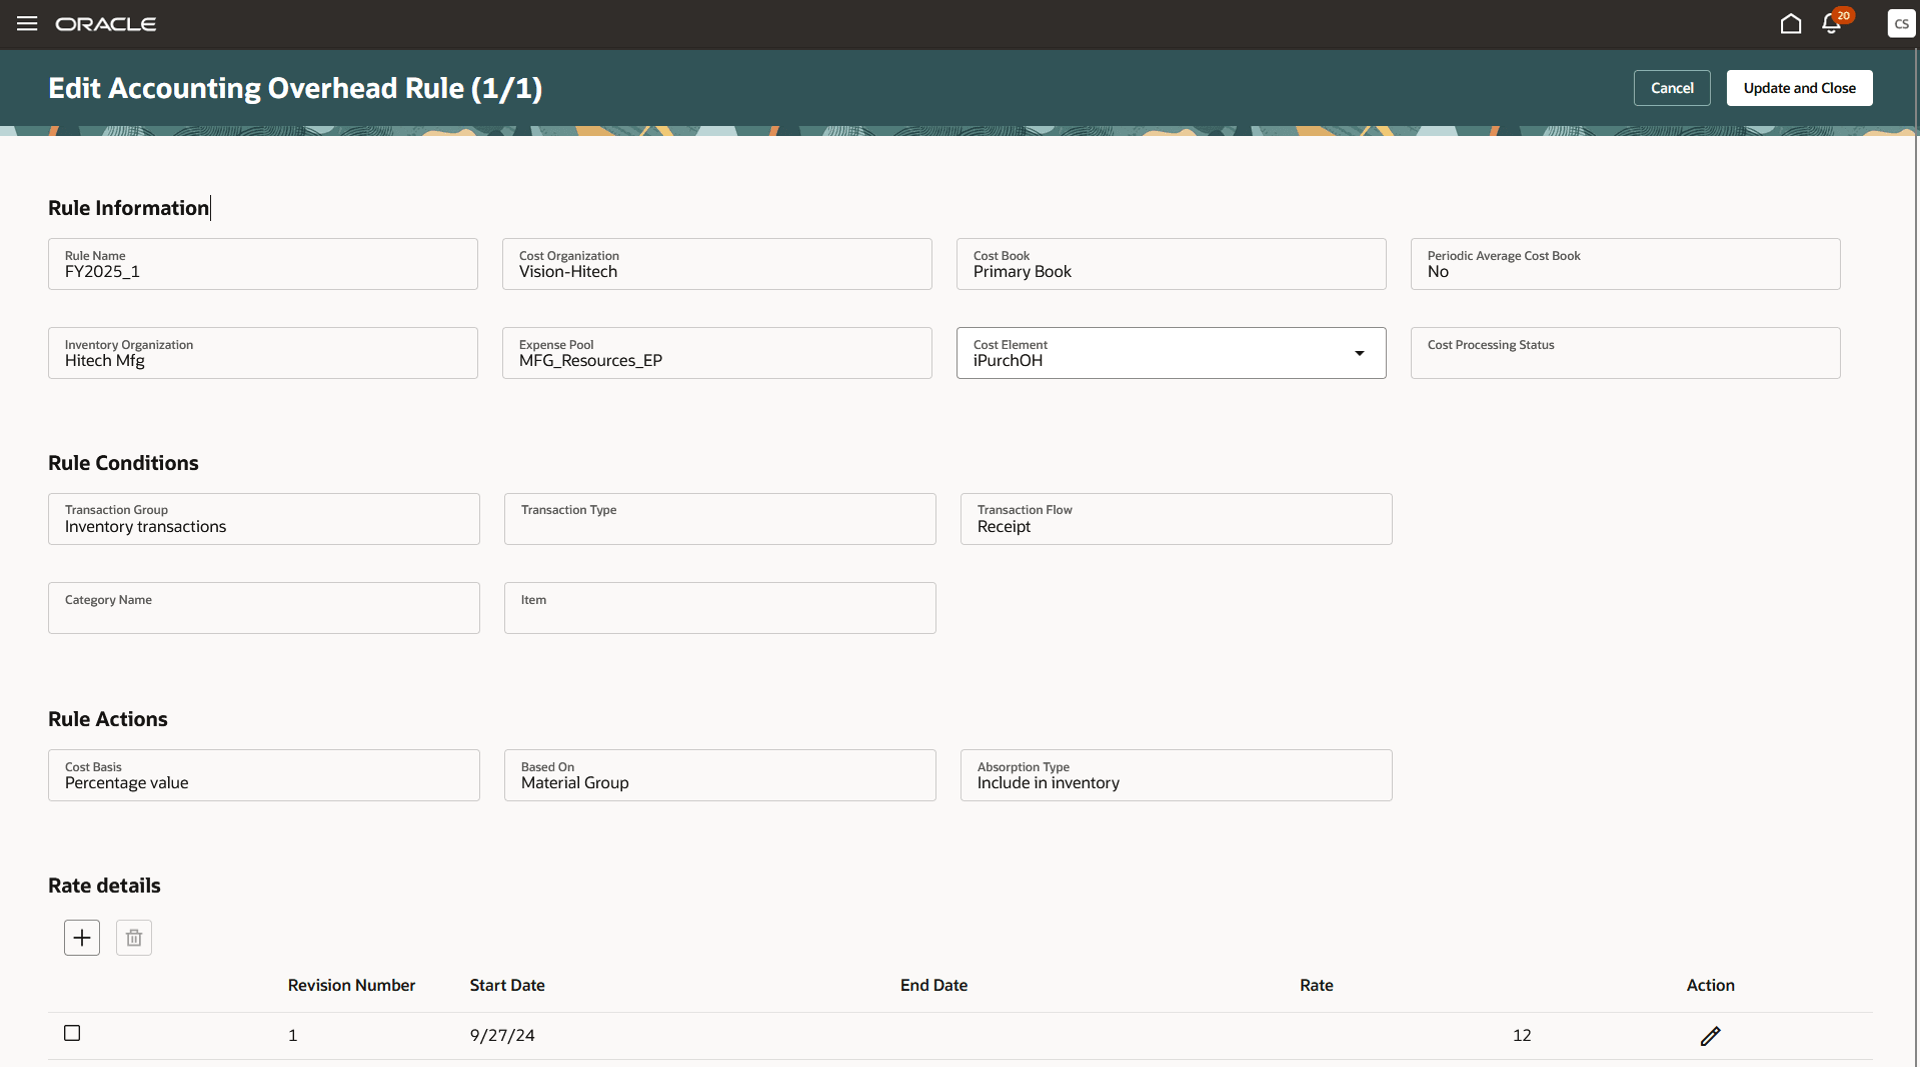The height and width of the screenshot is (1080, 1920).
Task: Click Update and Close button
Action: tap(1799, 88)
